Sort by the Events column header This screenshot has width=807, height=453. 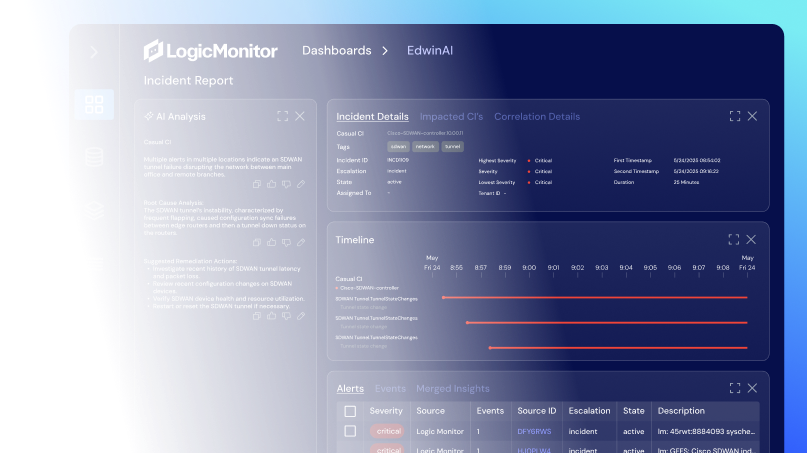(490, 411)
